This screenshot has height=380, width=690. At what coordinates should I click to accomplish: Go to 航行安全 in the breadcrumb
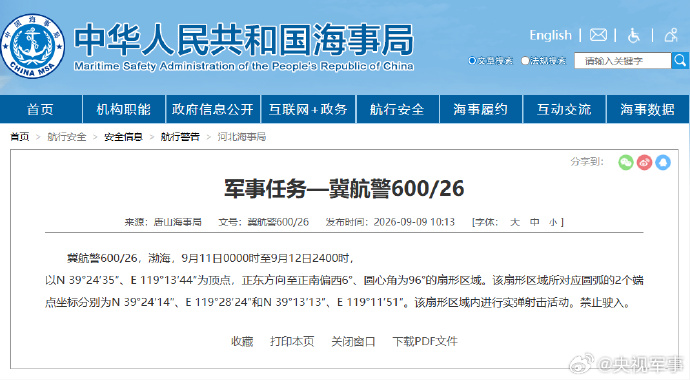point(67,137)
